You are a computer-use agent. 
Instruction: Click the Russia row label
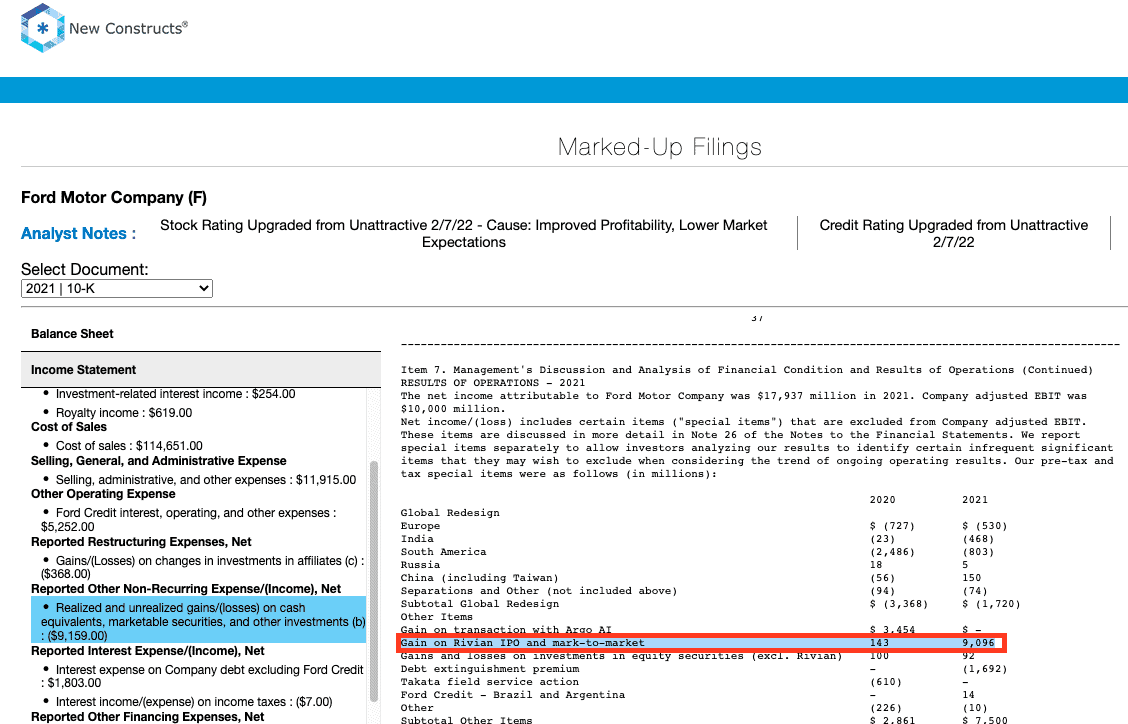tap(420, 565)
